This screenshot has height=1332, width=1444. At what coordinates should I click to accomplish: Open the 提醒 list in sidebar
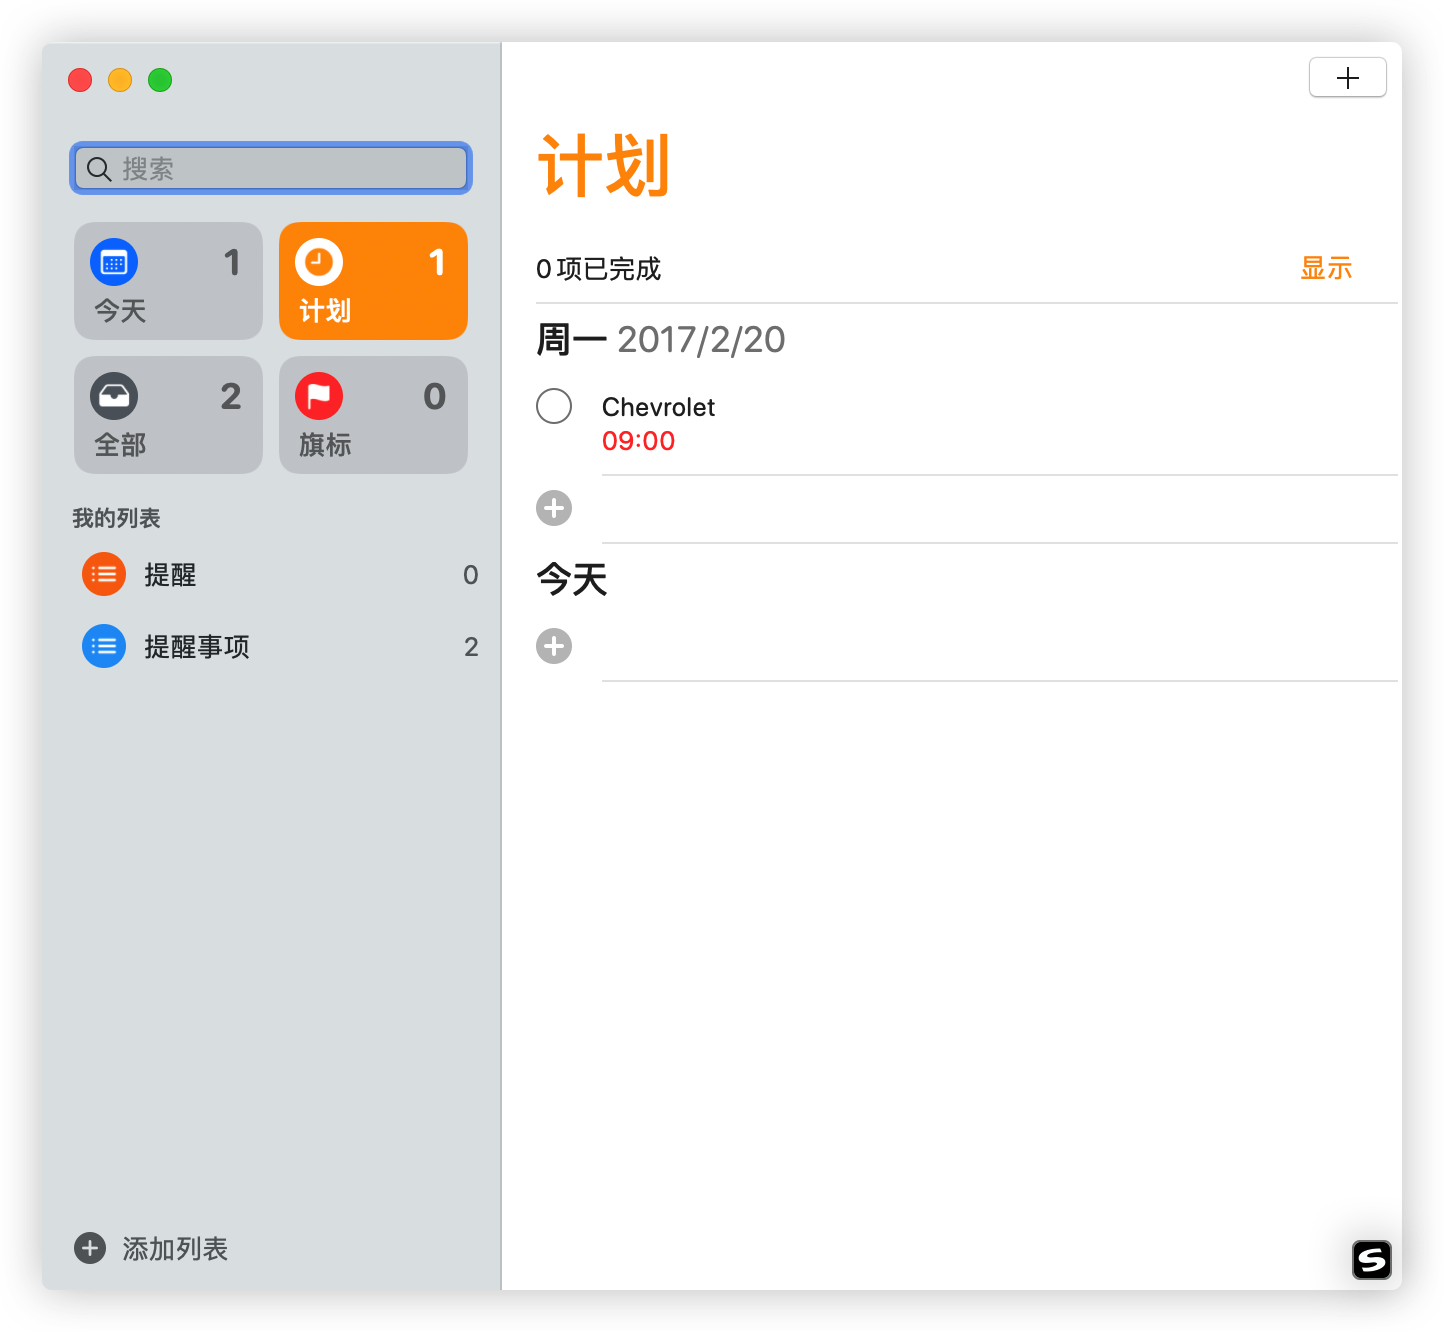170,575
